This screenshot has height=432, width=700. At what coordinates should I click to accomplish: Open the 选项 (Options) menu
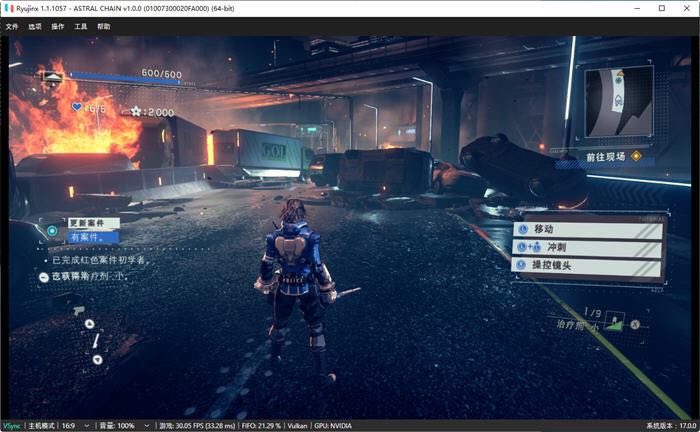coord(35,26)
